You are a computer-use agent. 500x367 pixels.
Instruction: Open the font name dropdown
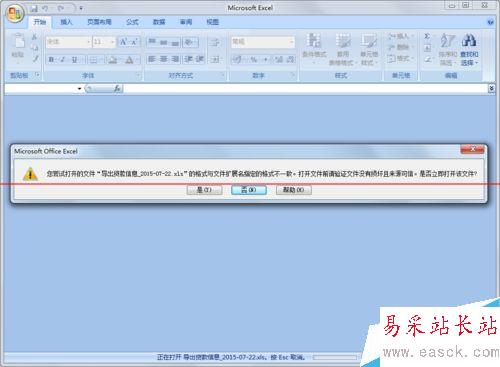(88, 42)
